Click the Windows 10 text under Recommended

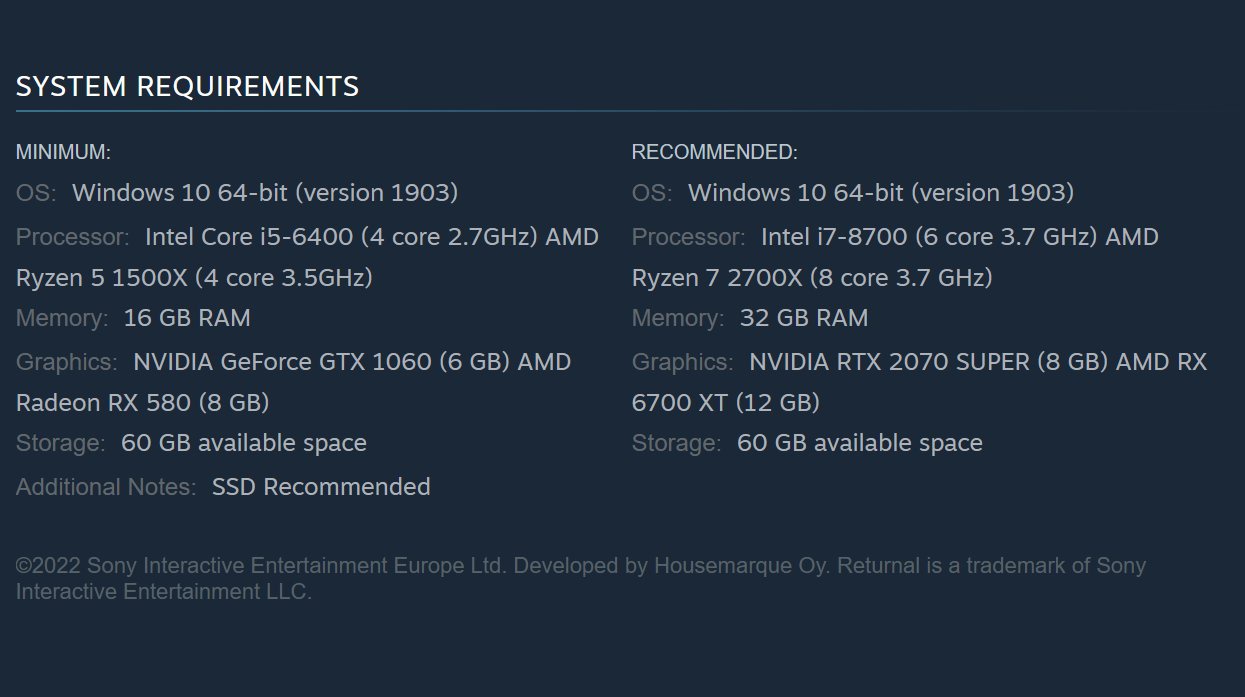click(880, 192)
